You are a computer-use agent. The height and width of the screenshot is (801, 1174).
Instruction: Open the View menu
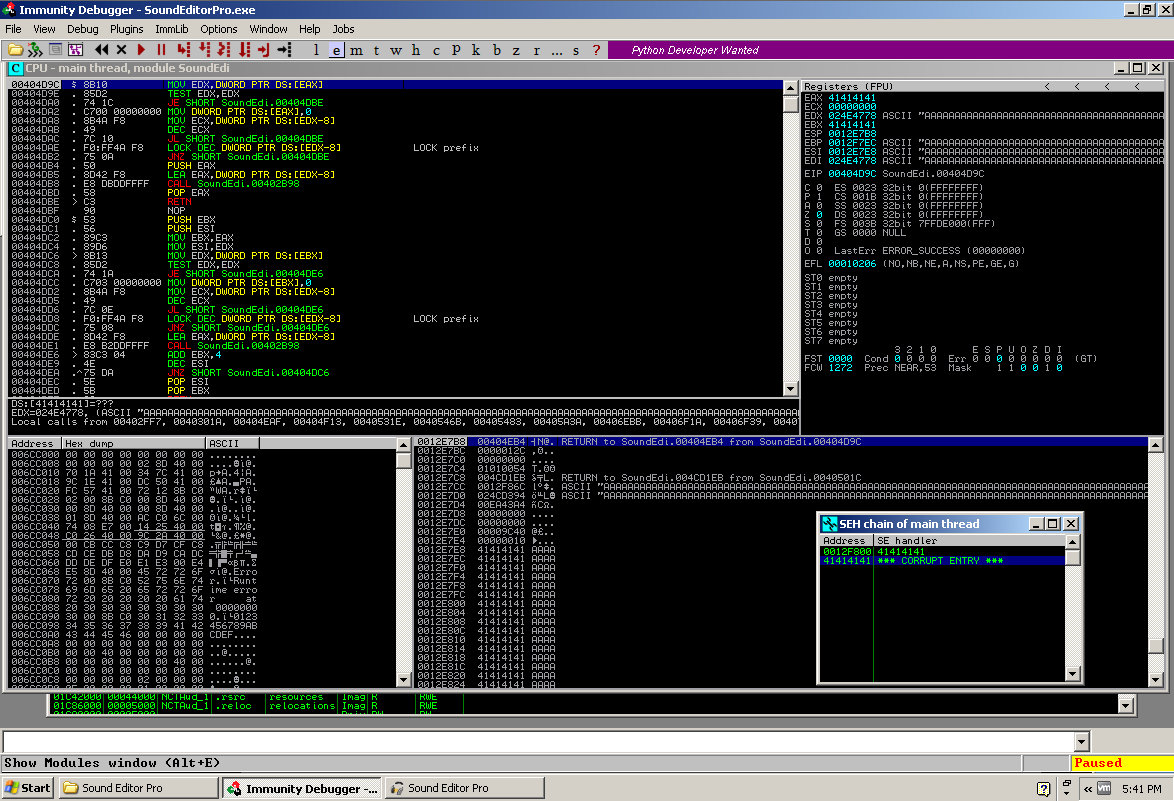44,29
